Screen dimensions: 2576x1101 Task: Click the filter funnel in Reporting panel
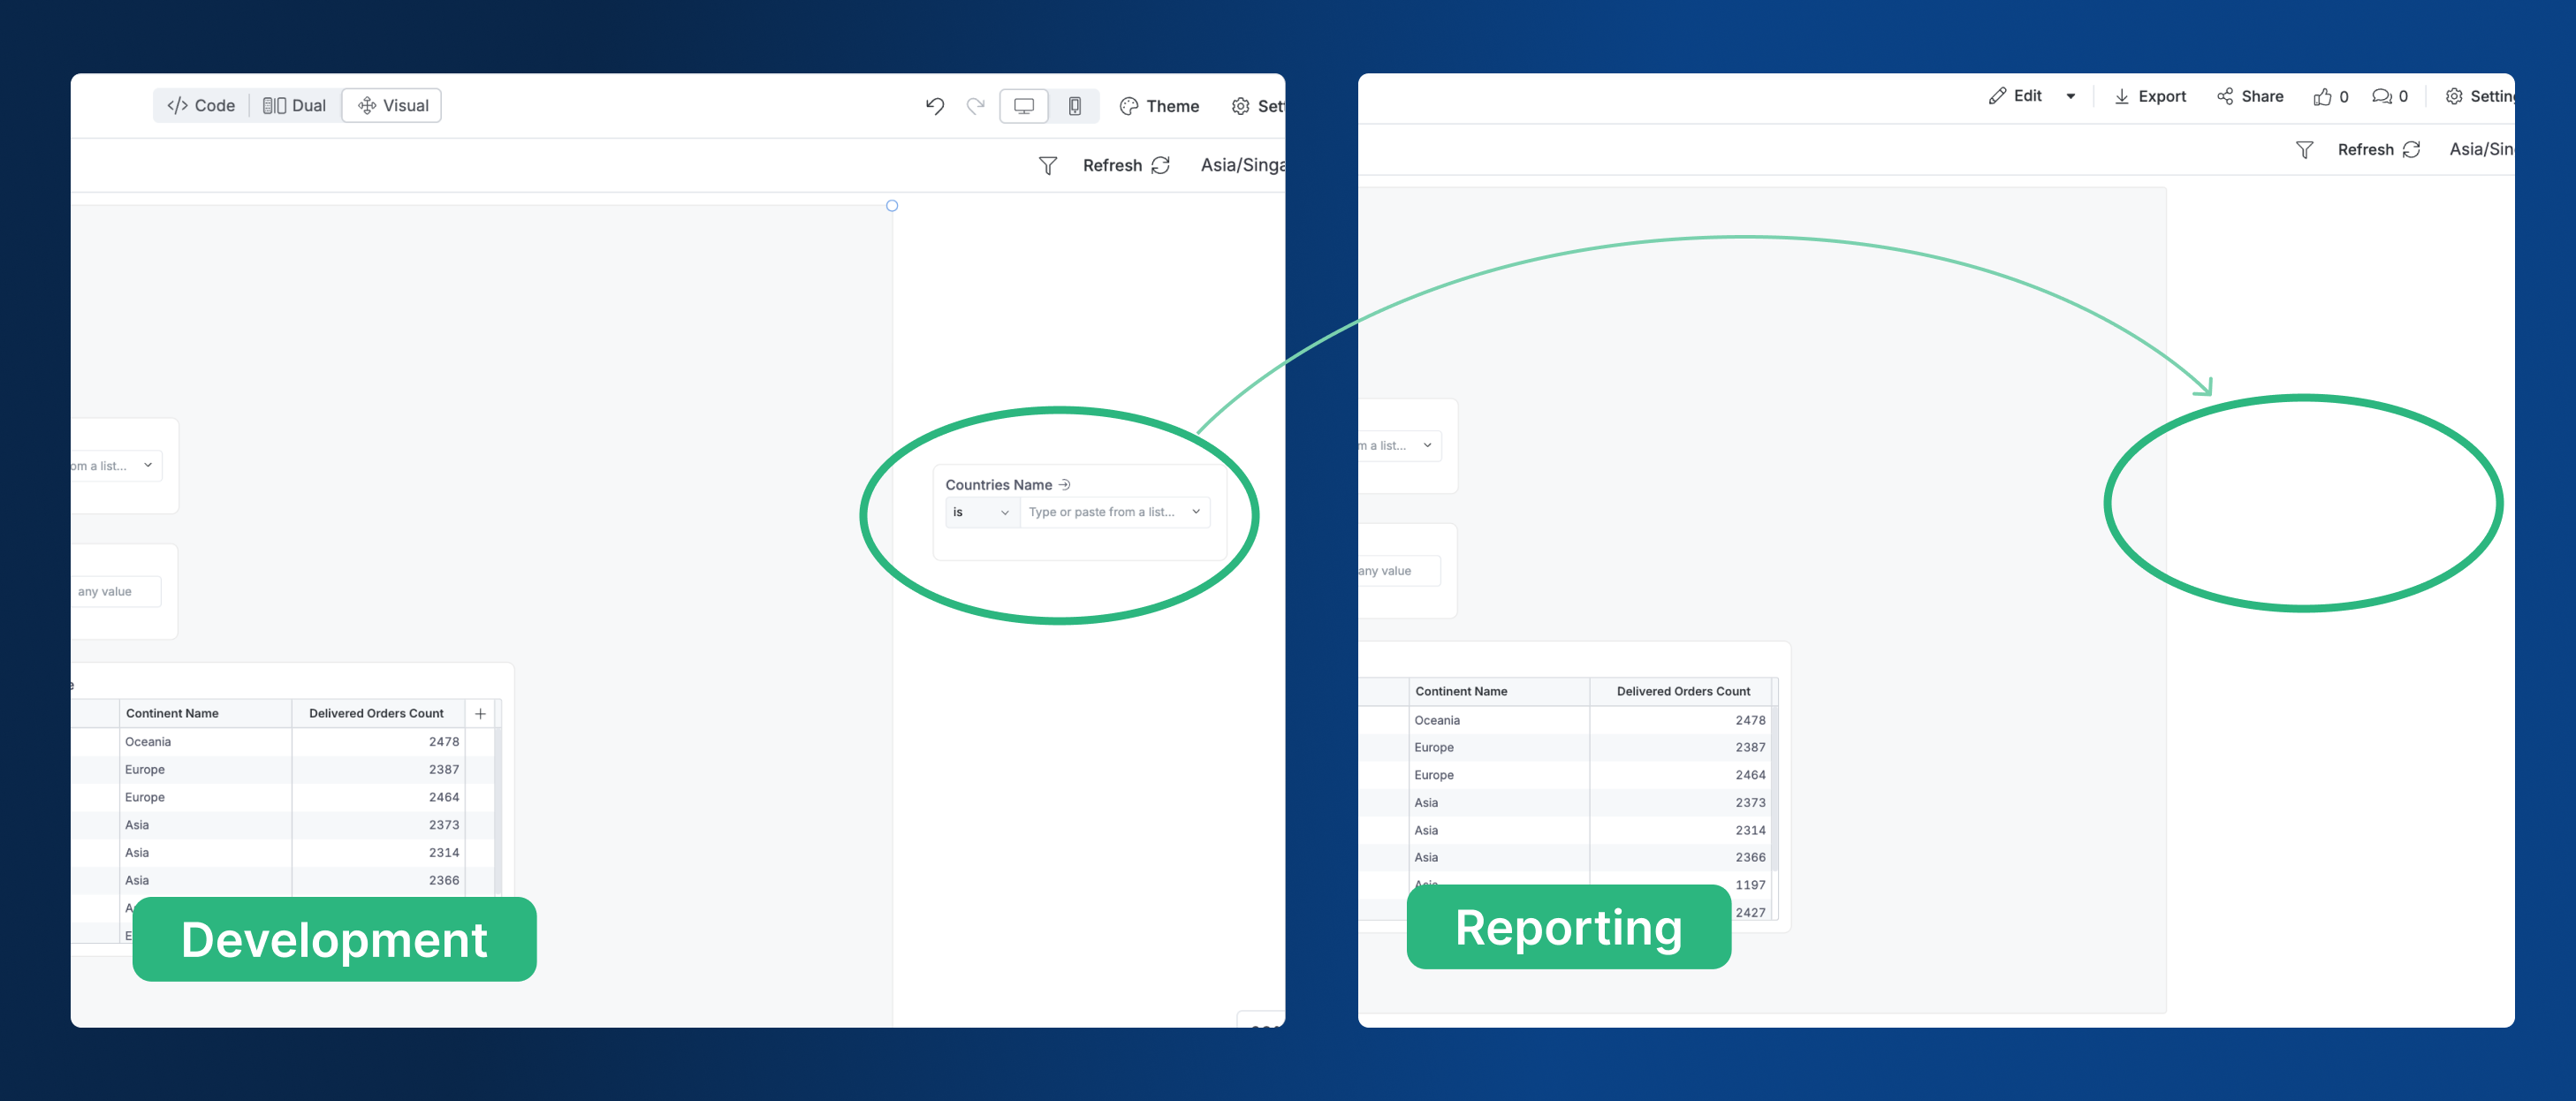[x=2304, y=150]
